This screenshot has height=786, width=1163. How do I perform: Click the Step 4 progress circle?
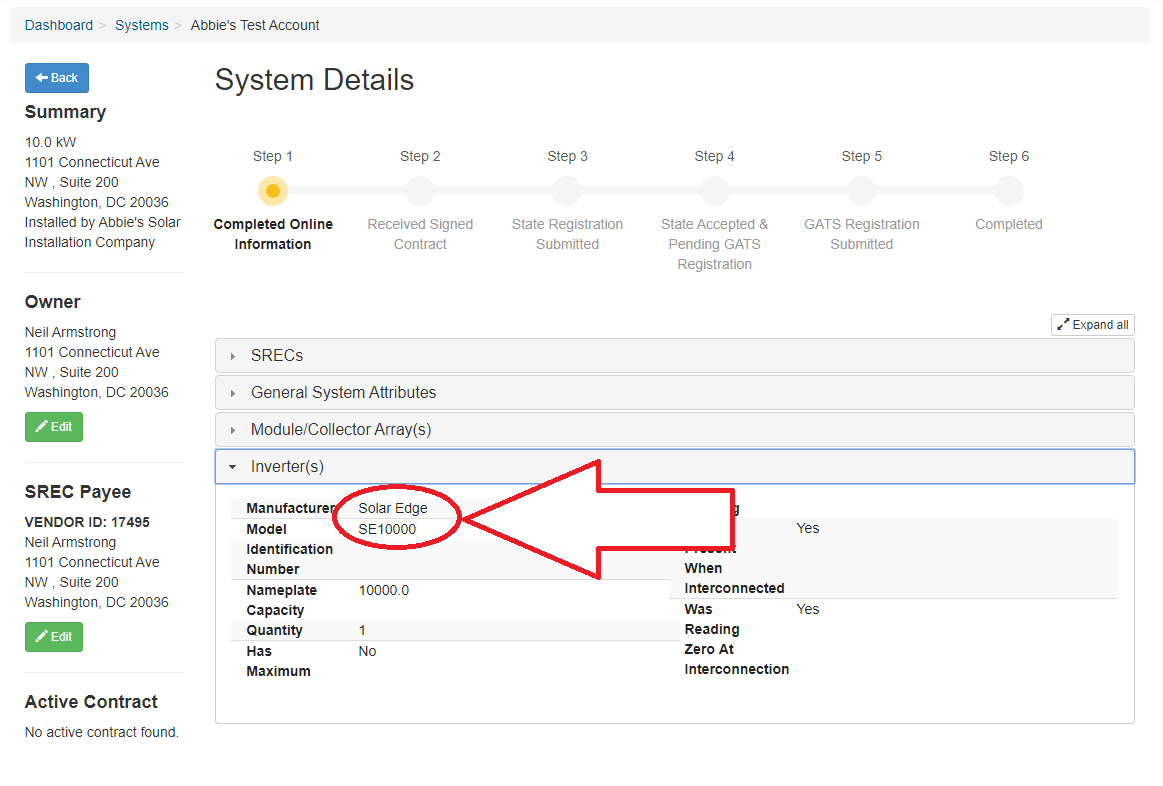(715, 190)
